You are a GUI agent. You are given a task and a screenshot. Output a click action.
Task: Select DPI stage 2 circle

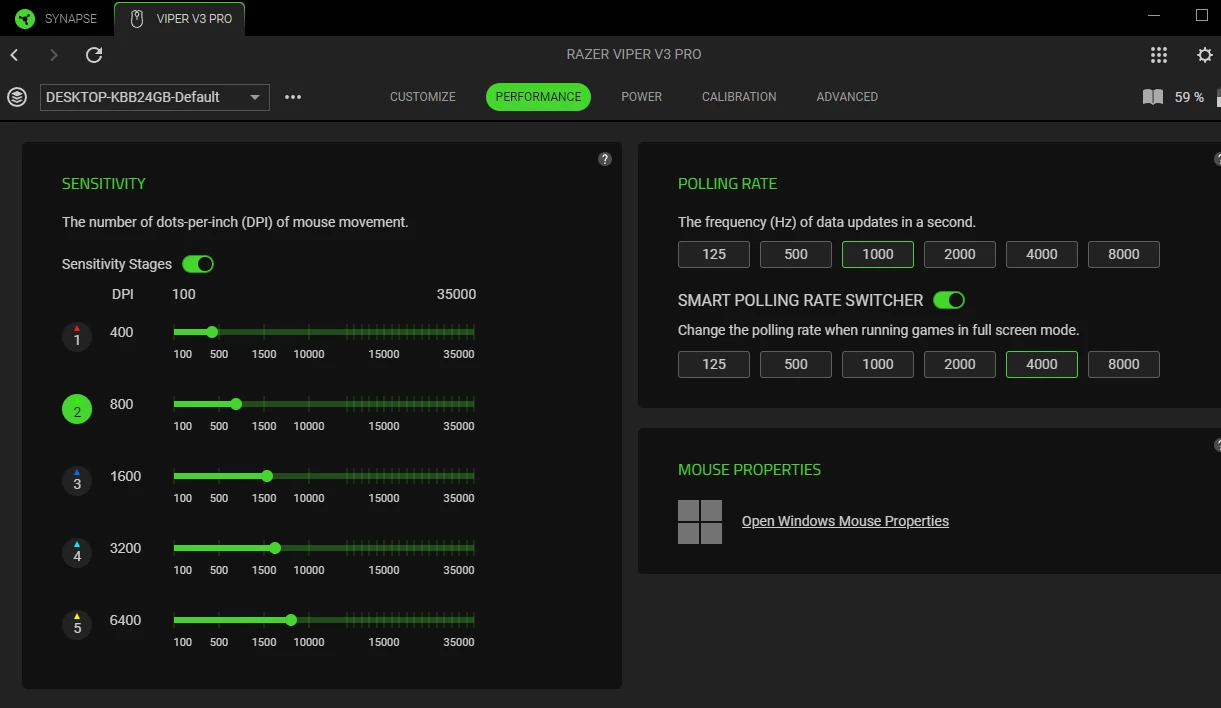click(77, 409)
